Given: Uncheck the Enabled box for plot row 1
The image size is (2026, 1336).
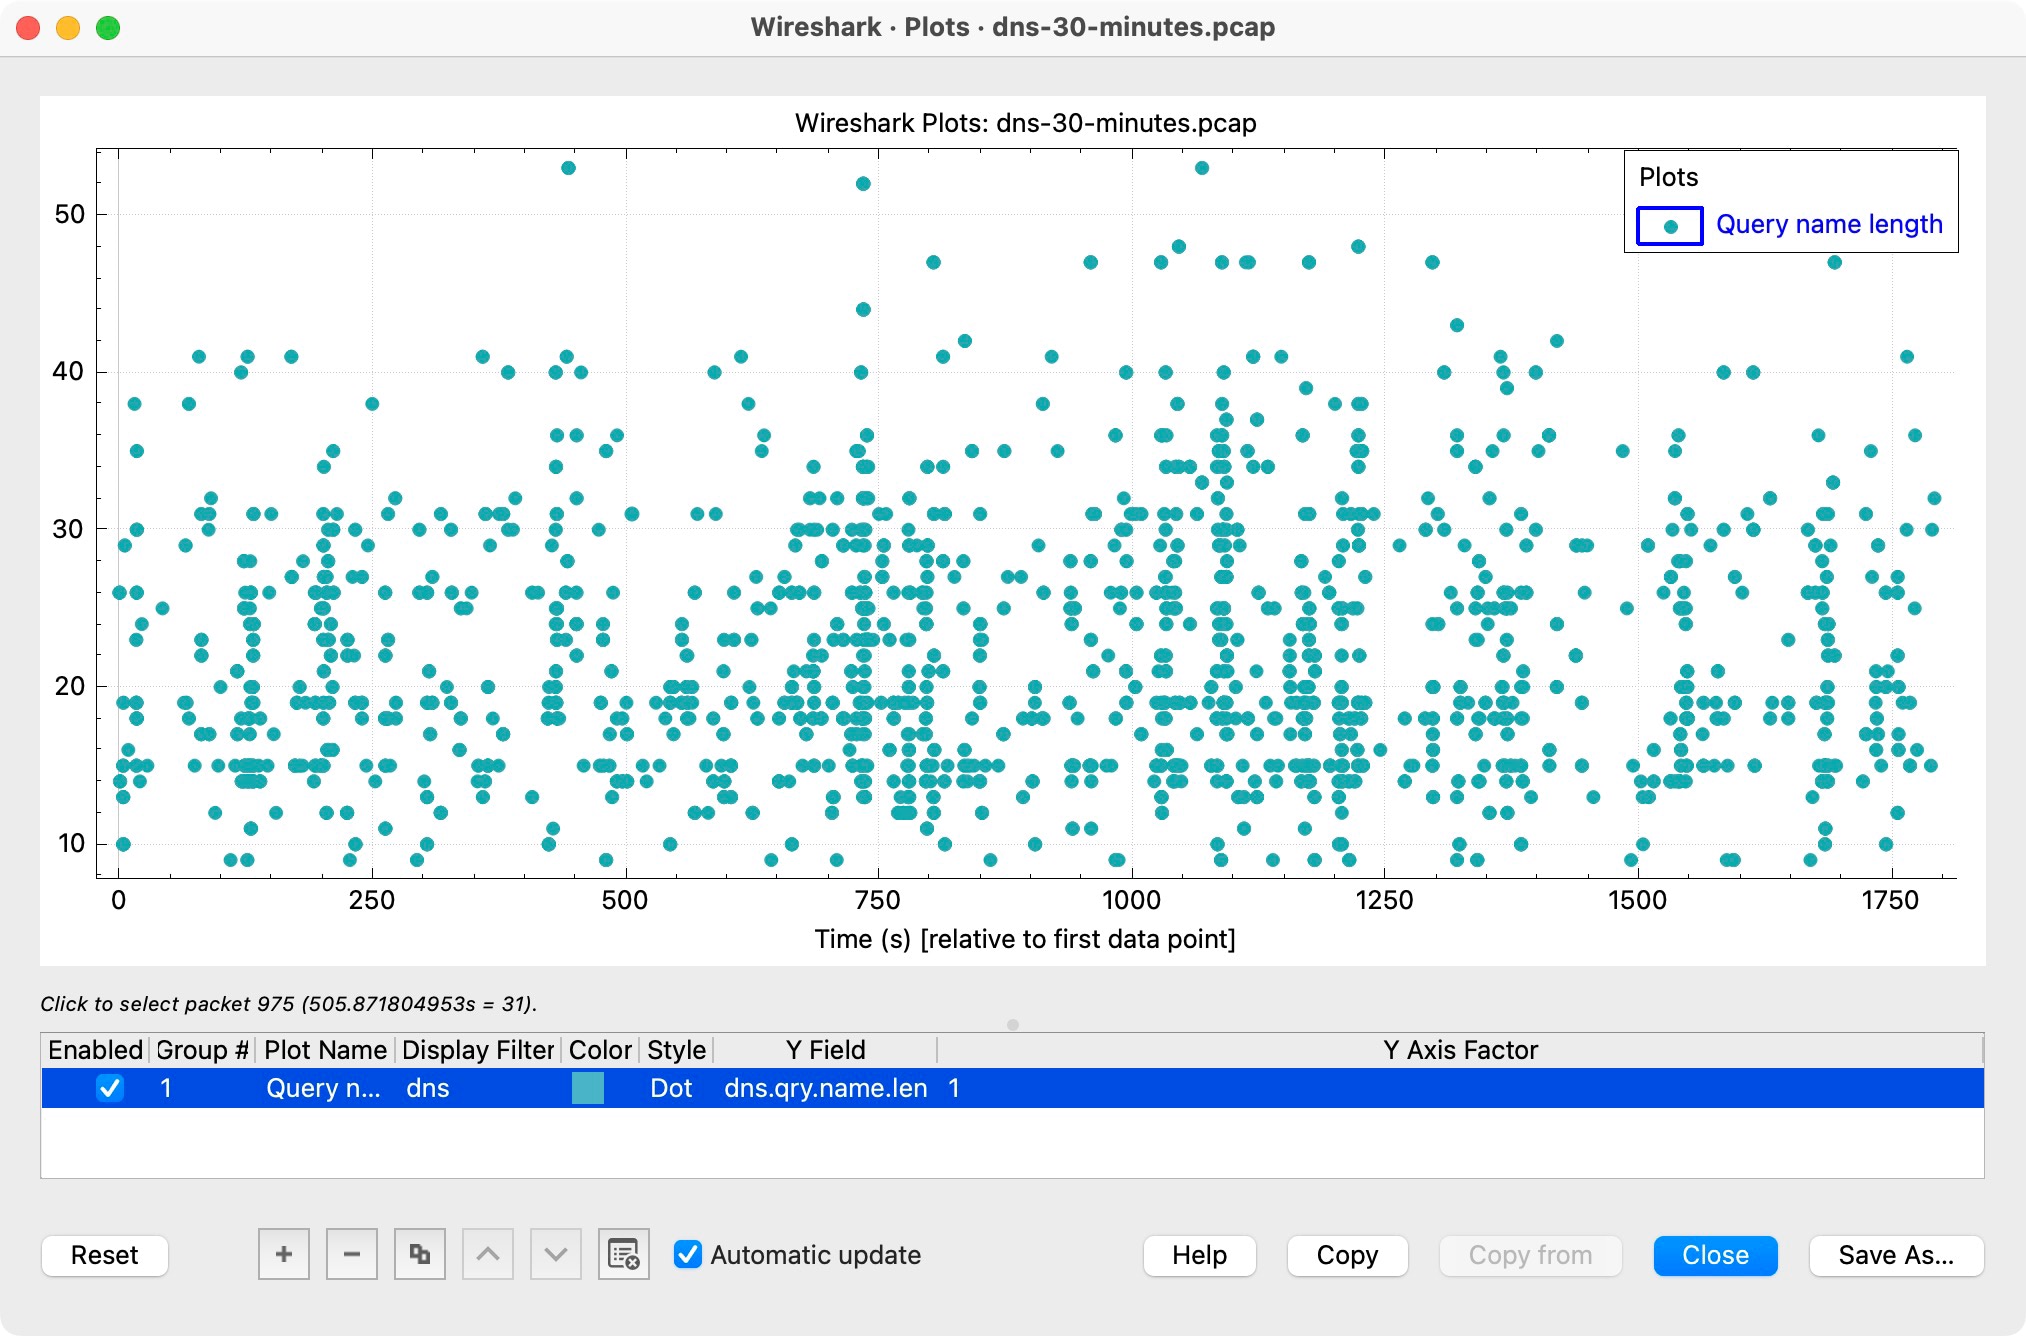Looking at the screenshot, I should [109, 1088].
